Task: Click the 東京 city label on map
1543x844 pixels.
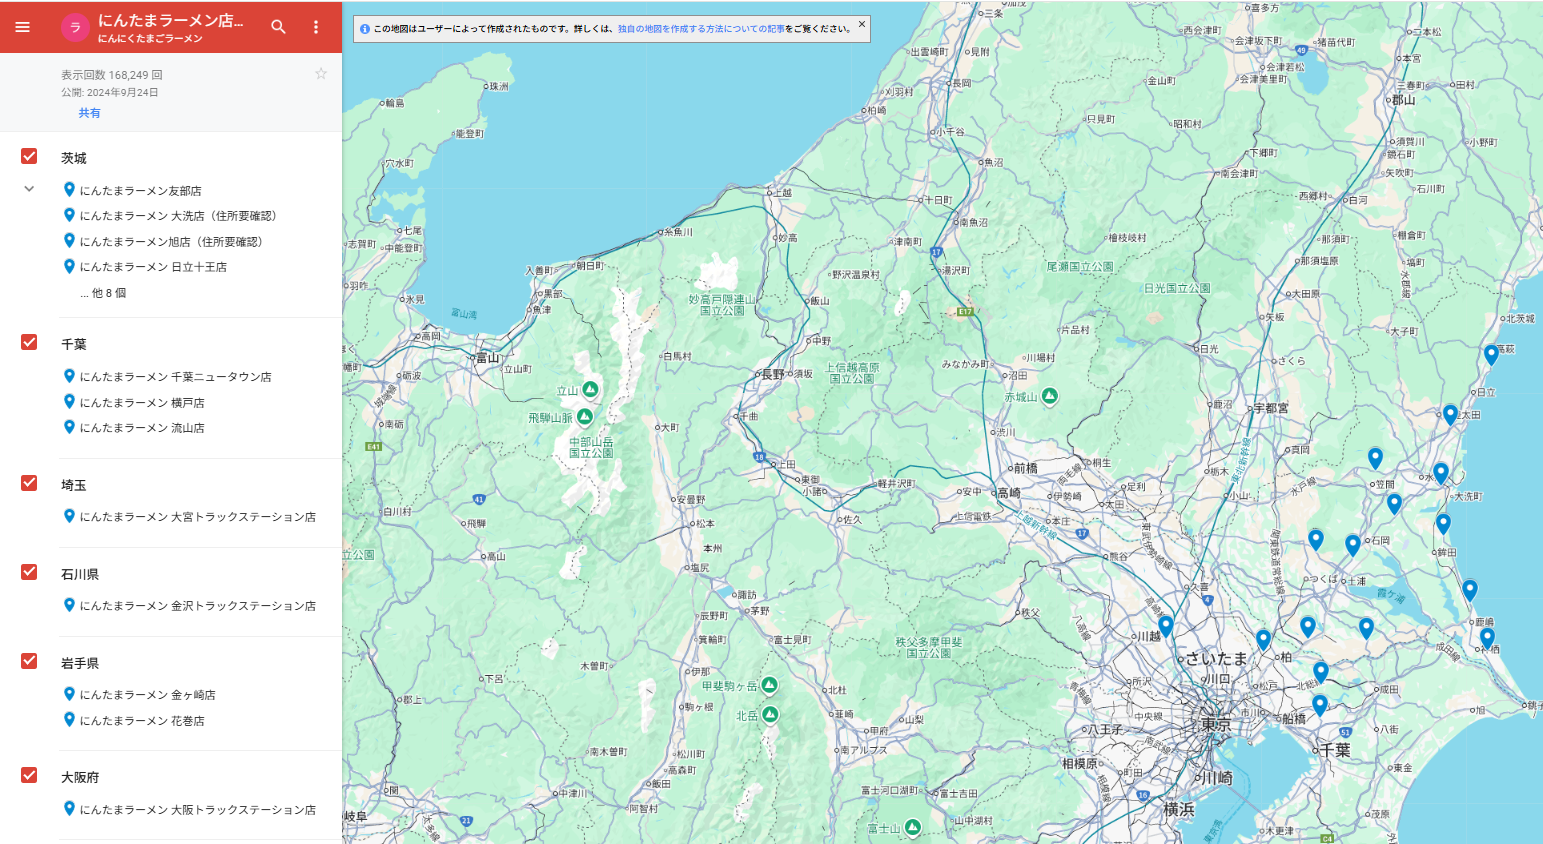Action: click(1216, 724)
